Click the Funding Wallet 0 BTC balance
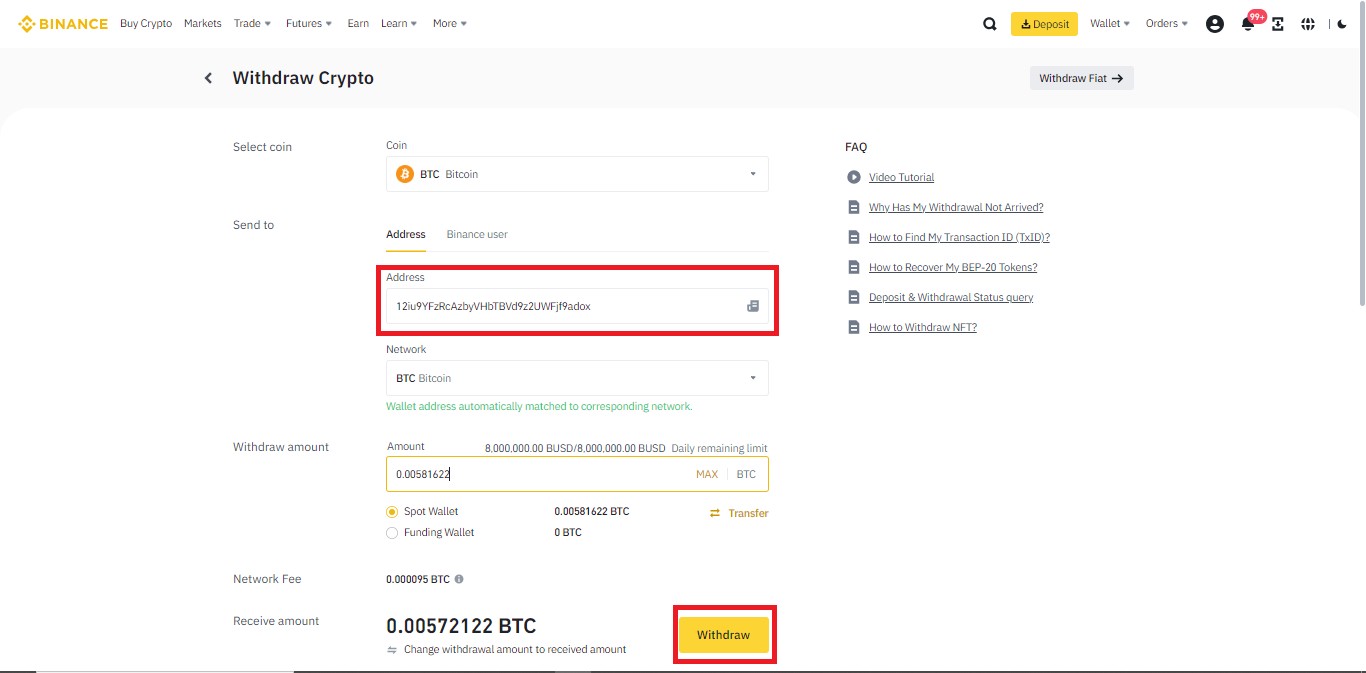Image resolution: width=1366 pixels, height=673 pixels. [568, 533]
